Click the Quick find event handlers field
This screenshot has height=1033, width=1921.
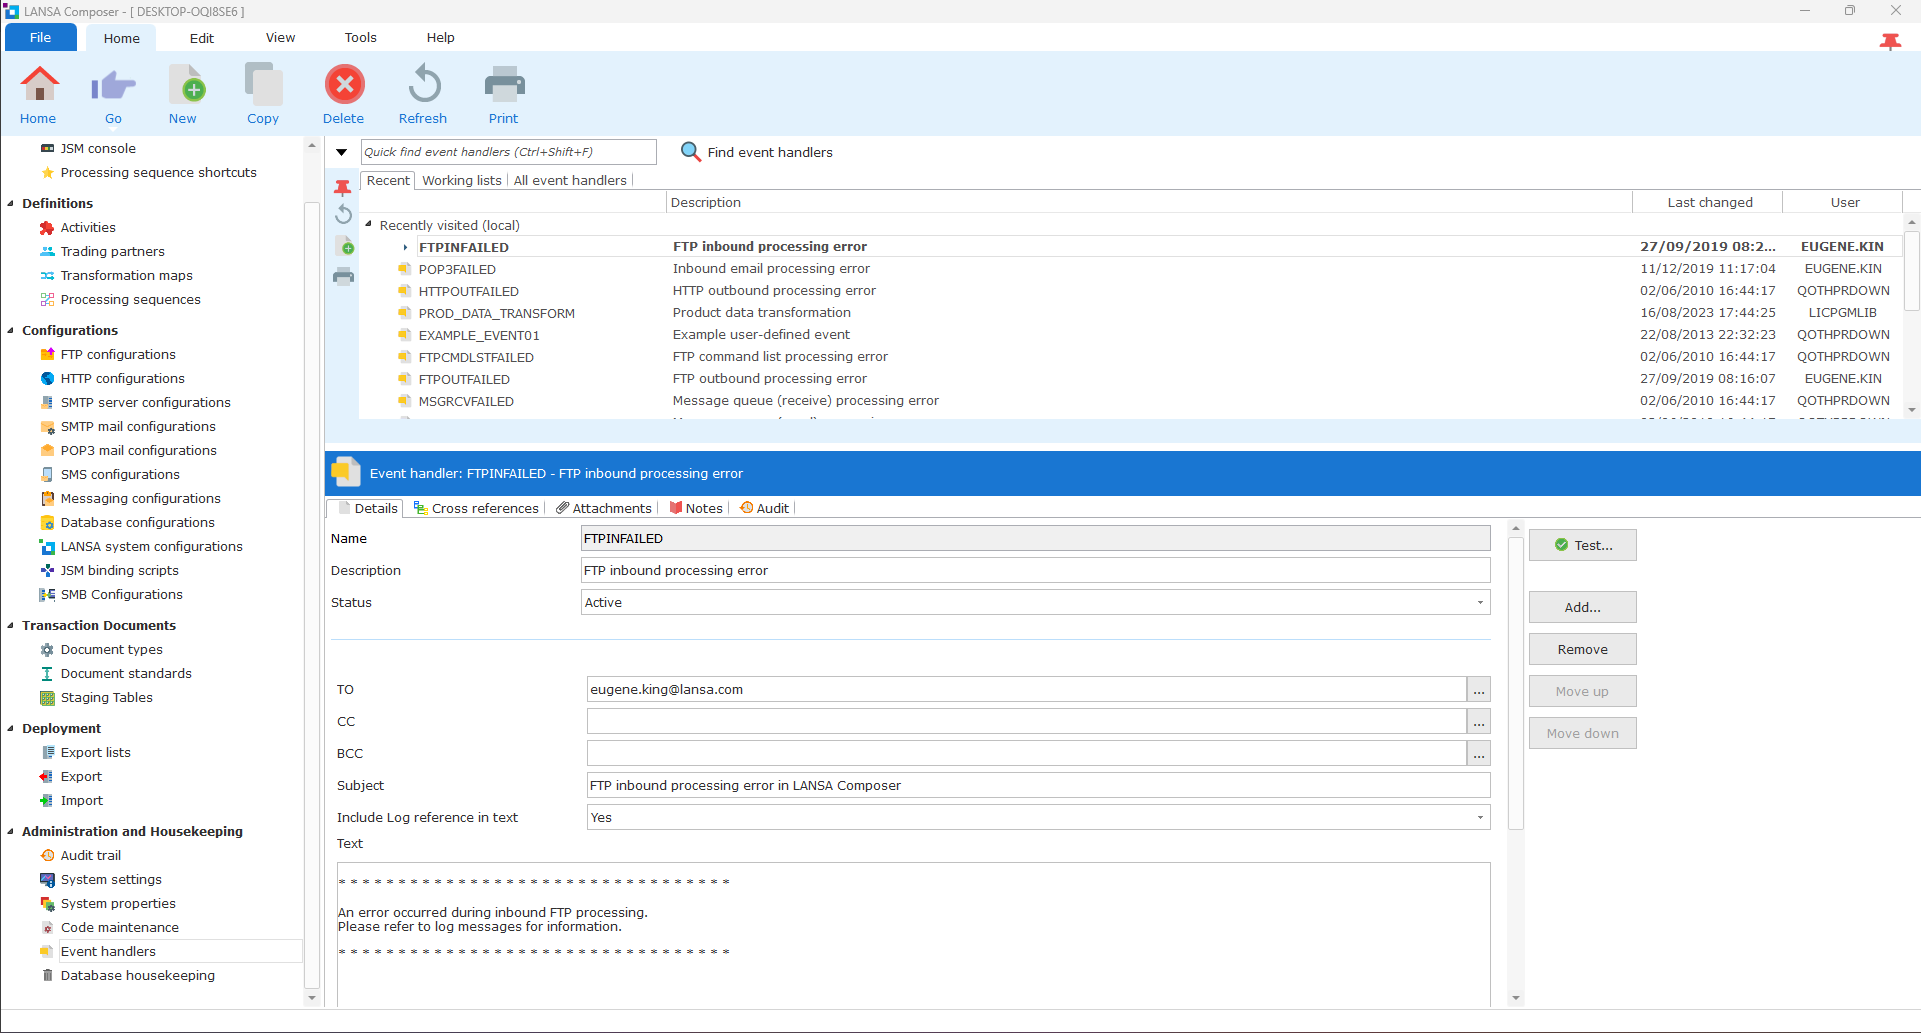click(x=508, y=152)
